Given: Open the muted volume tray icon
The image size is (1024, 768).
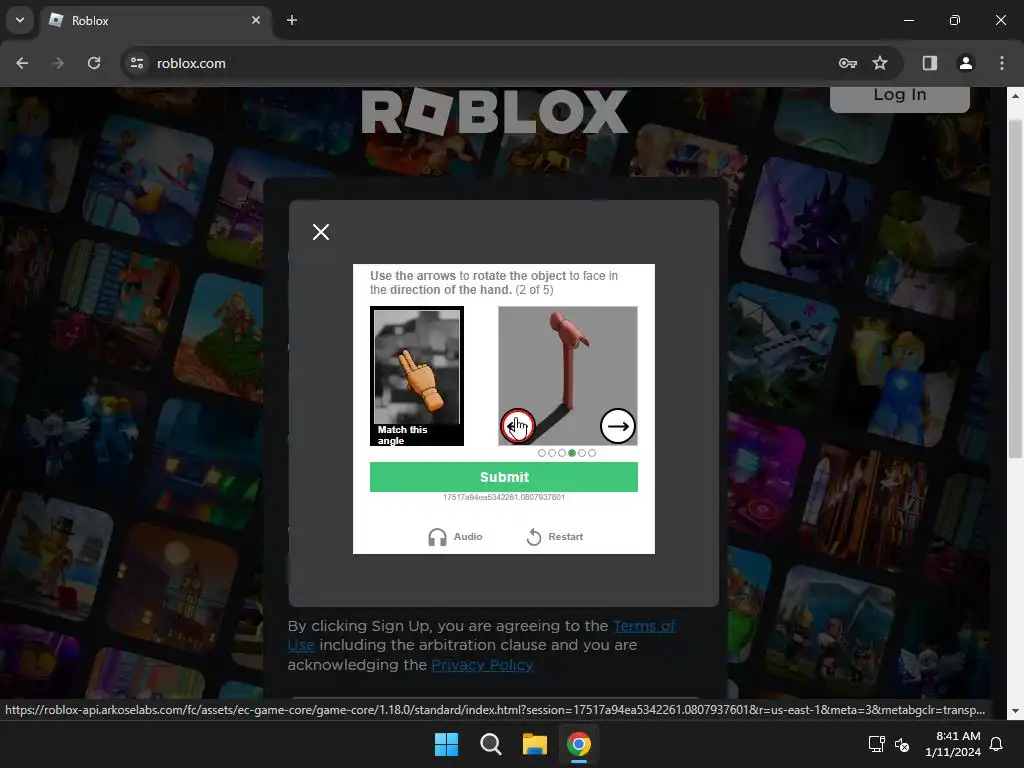Looking at the screenshot, I should coord(902,744).
